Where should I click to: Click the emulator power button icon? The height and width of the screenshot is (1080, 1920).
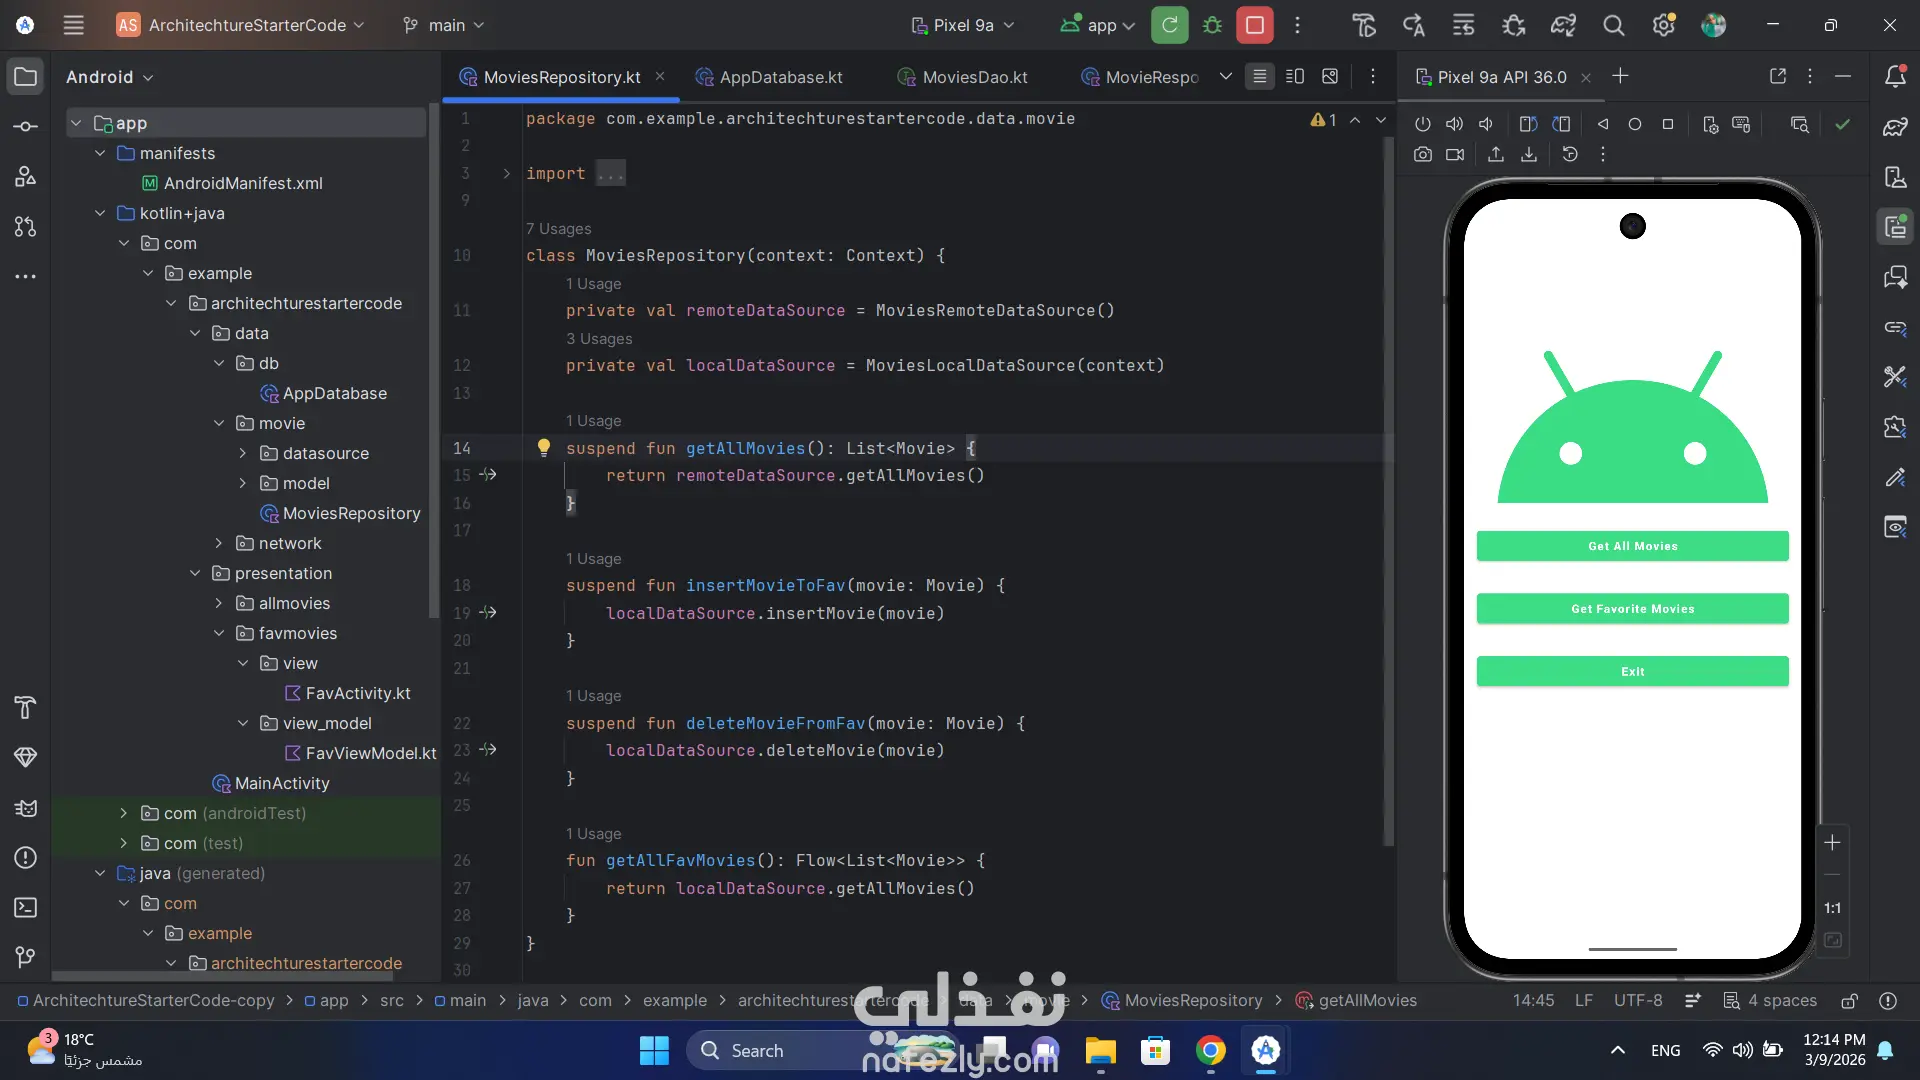point(1422,124)
